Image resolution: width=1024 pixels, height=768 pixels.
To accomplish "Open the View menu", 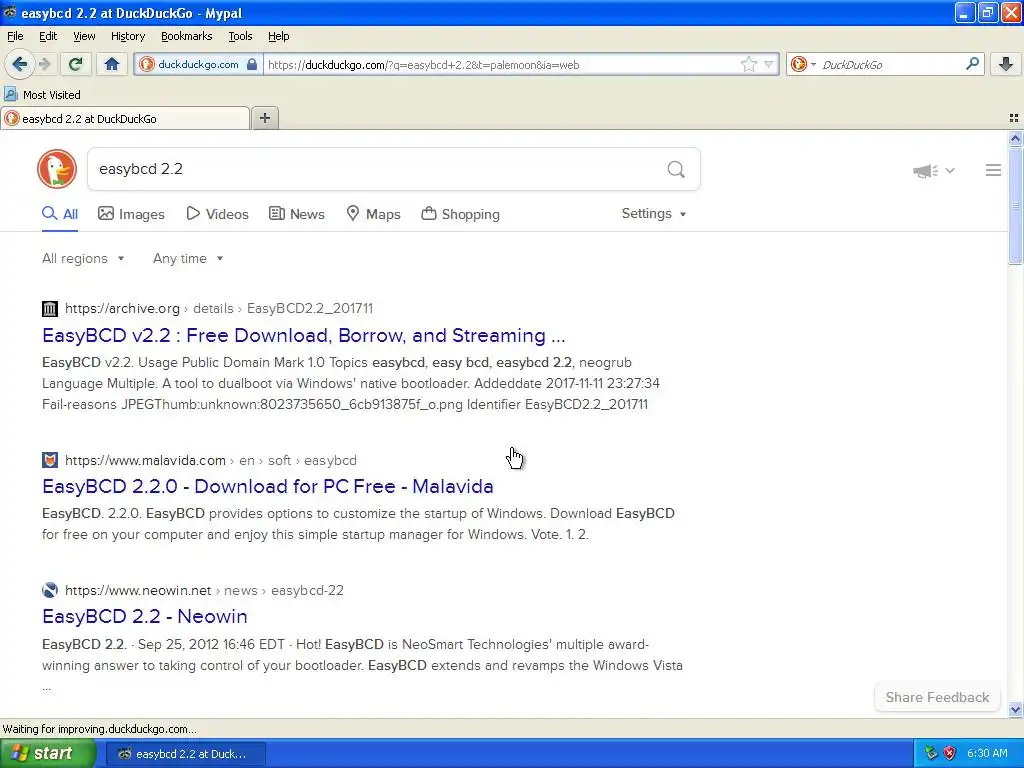I will (84, 36).
